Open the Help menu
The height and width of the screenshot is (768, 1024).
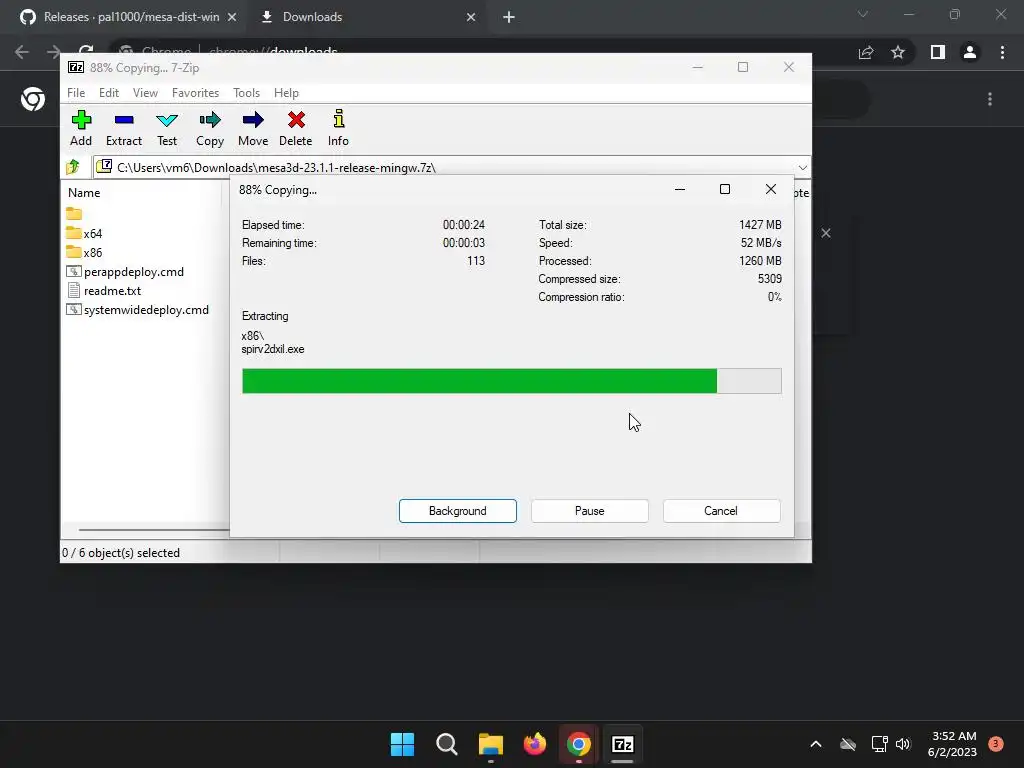click(286, 93)
